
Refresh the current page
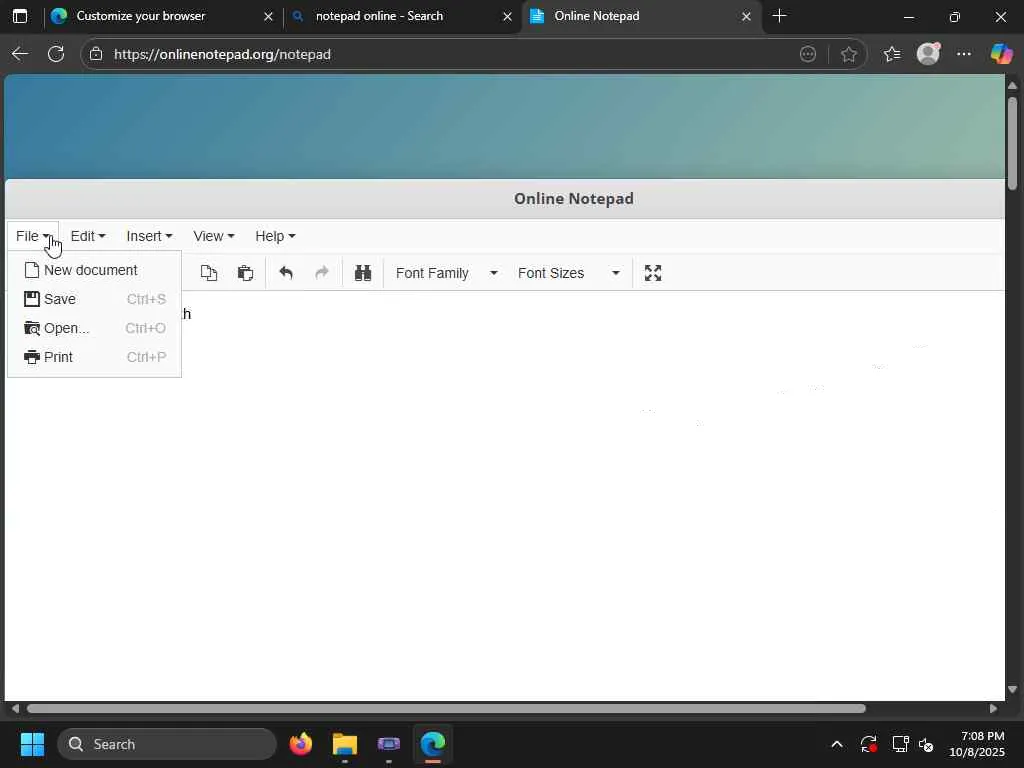[x=56, y=54]
